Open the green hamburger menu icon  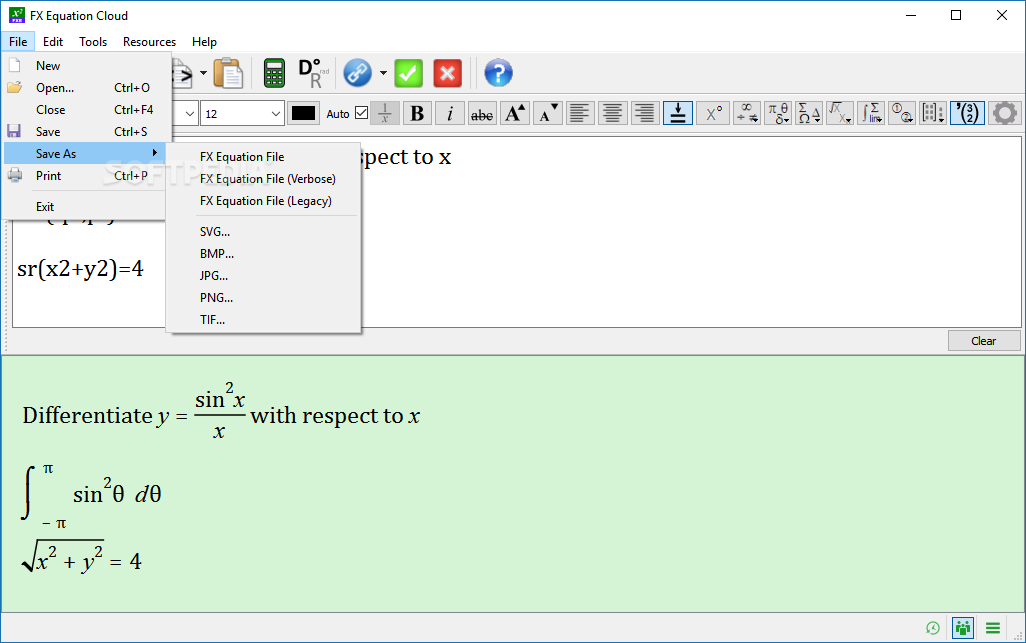pos(993,628)
